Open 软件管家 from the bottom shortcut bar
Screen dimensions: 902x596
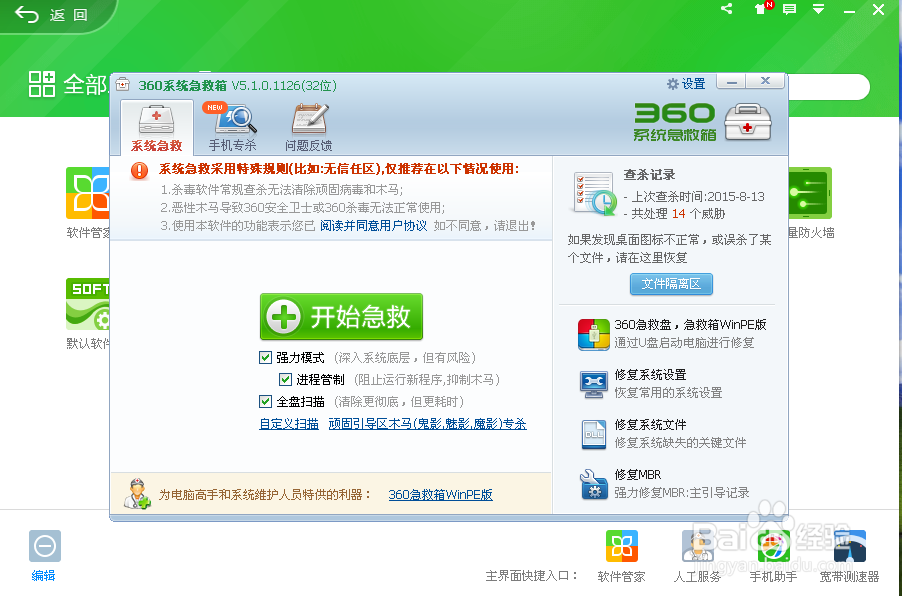point(621,548)
